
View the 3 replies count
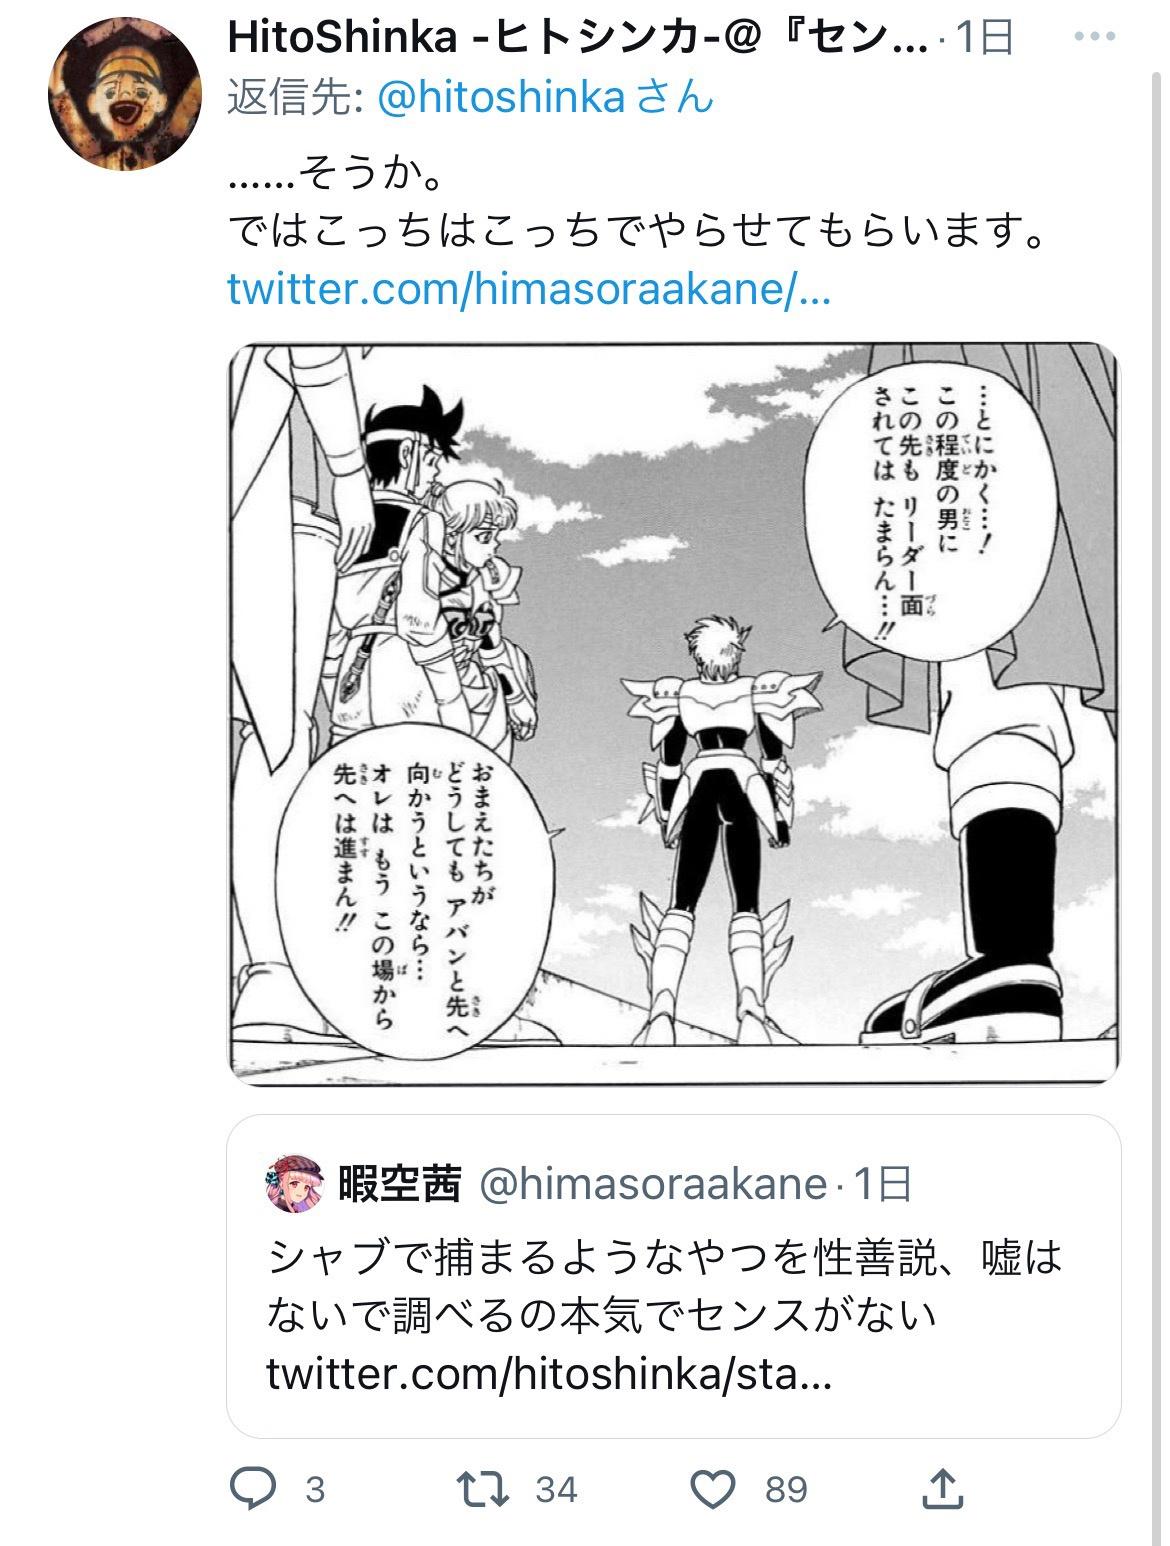click(315, 1490)
